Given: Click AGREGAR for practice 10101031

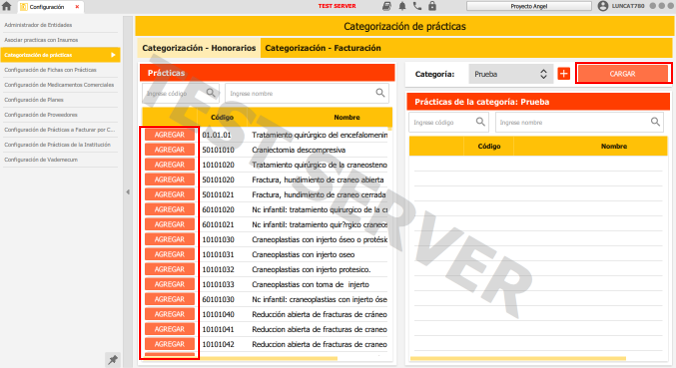Looking at the screenshot, I should coord(169,254).
